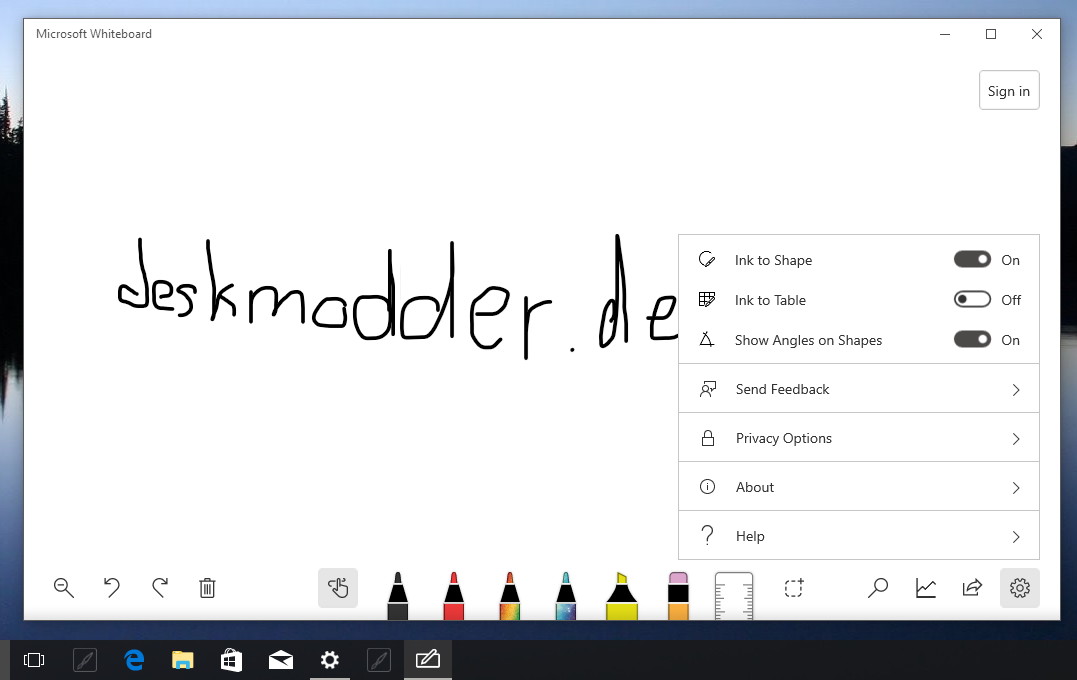
Task: Open Task View on the taskbar
Action: (34, 660)
